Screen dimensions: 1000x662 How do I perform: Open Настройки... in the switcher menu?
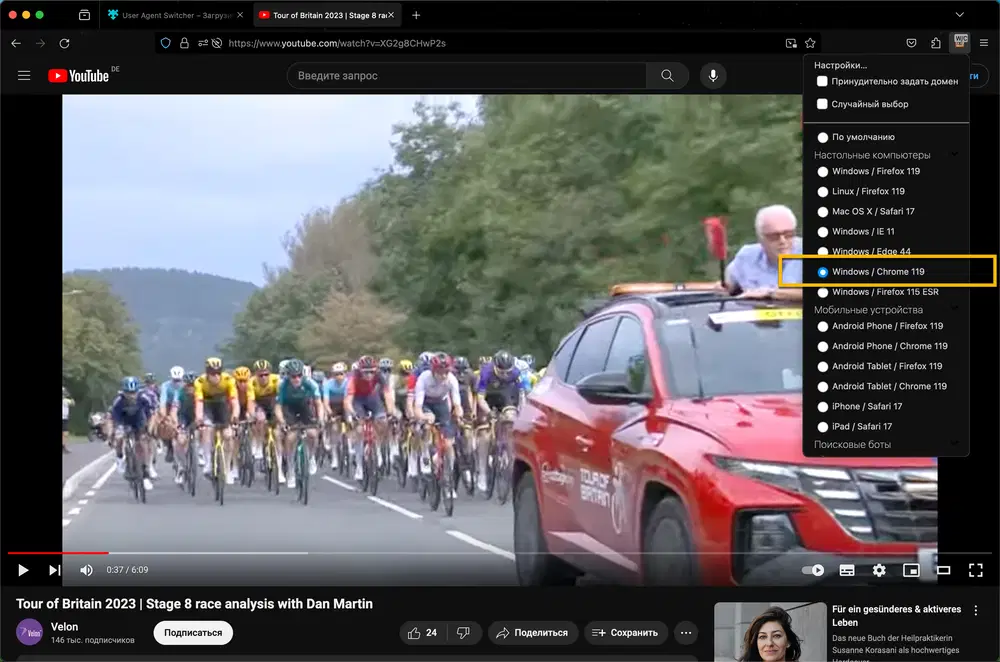coord(840,65)
